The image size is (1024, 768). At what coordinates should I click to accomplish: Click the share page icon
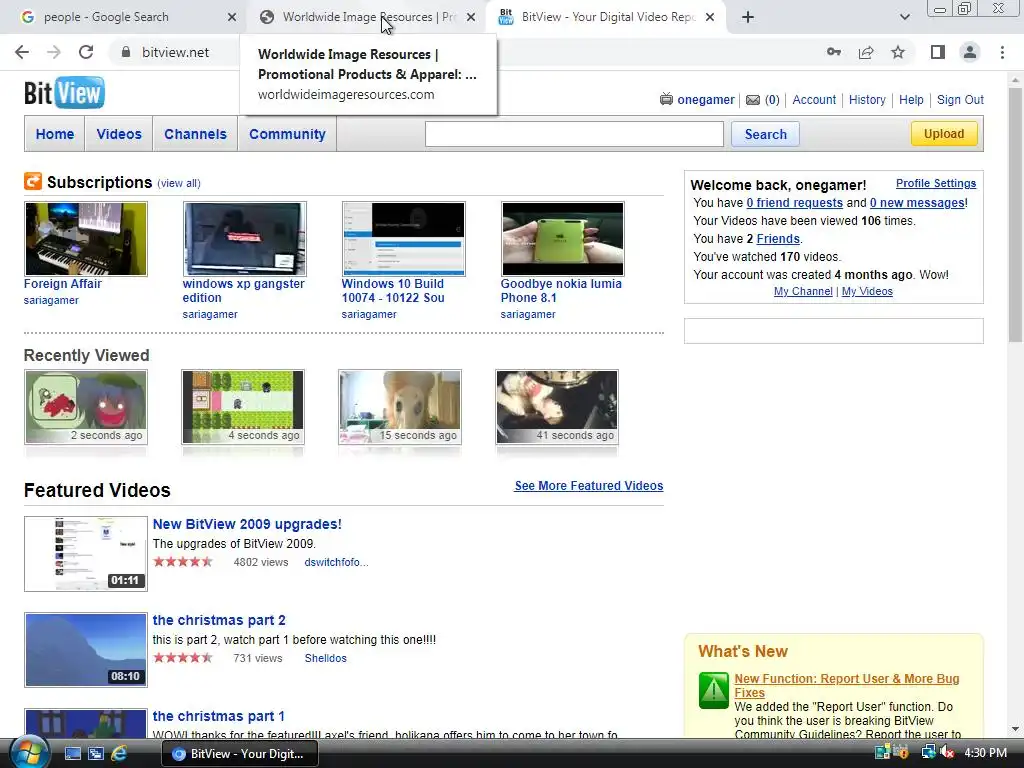pyautogui.click(x=866, y=52)
